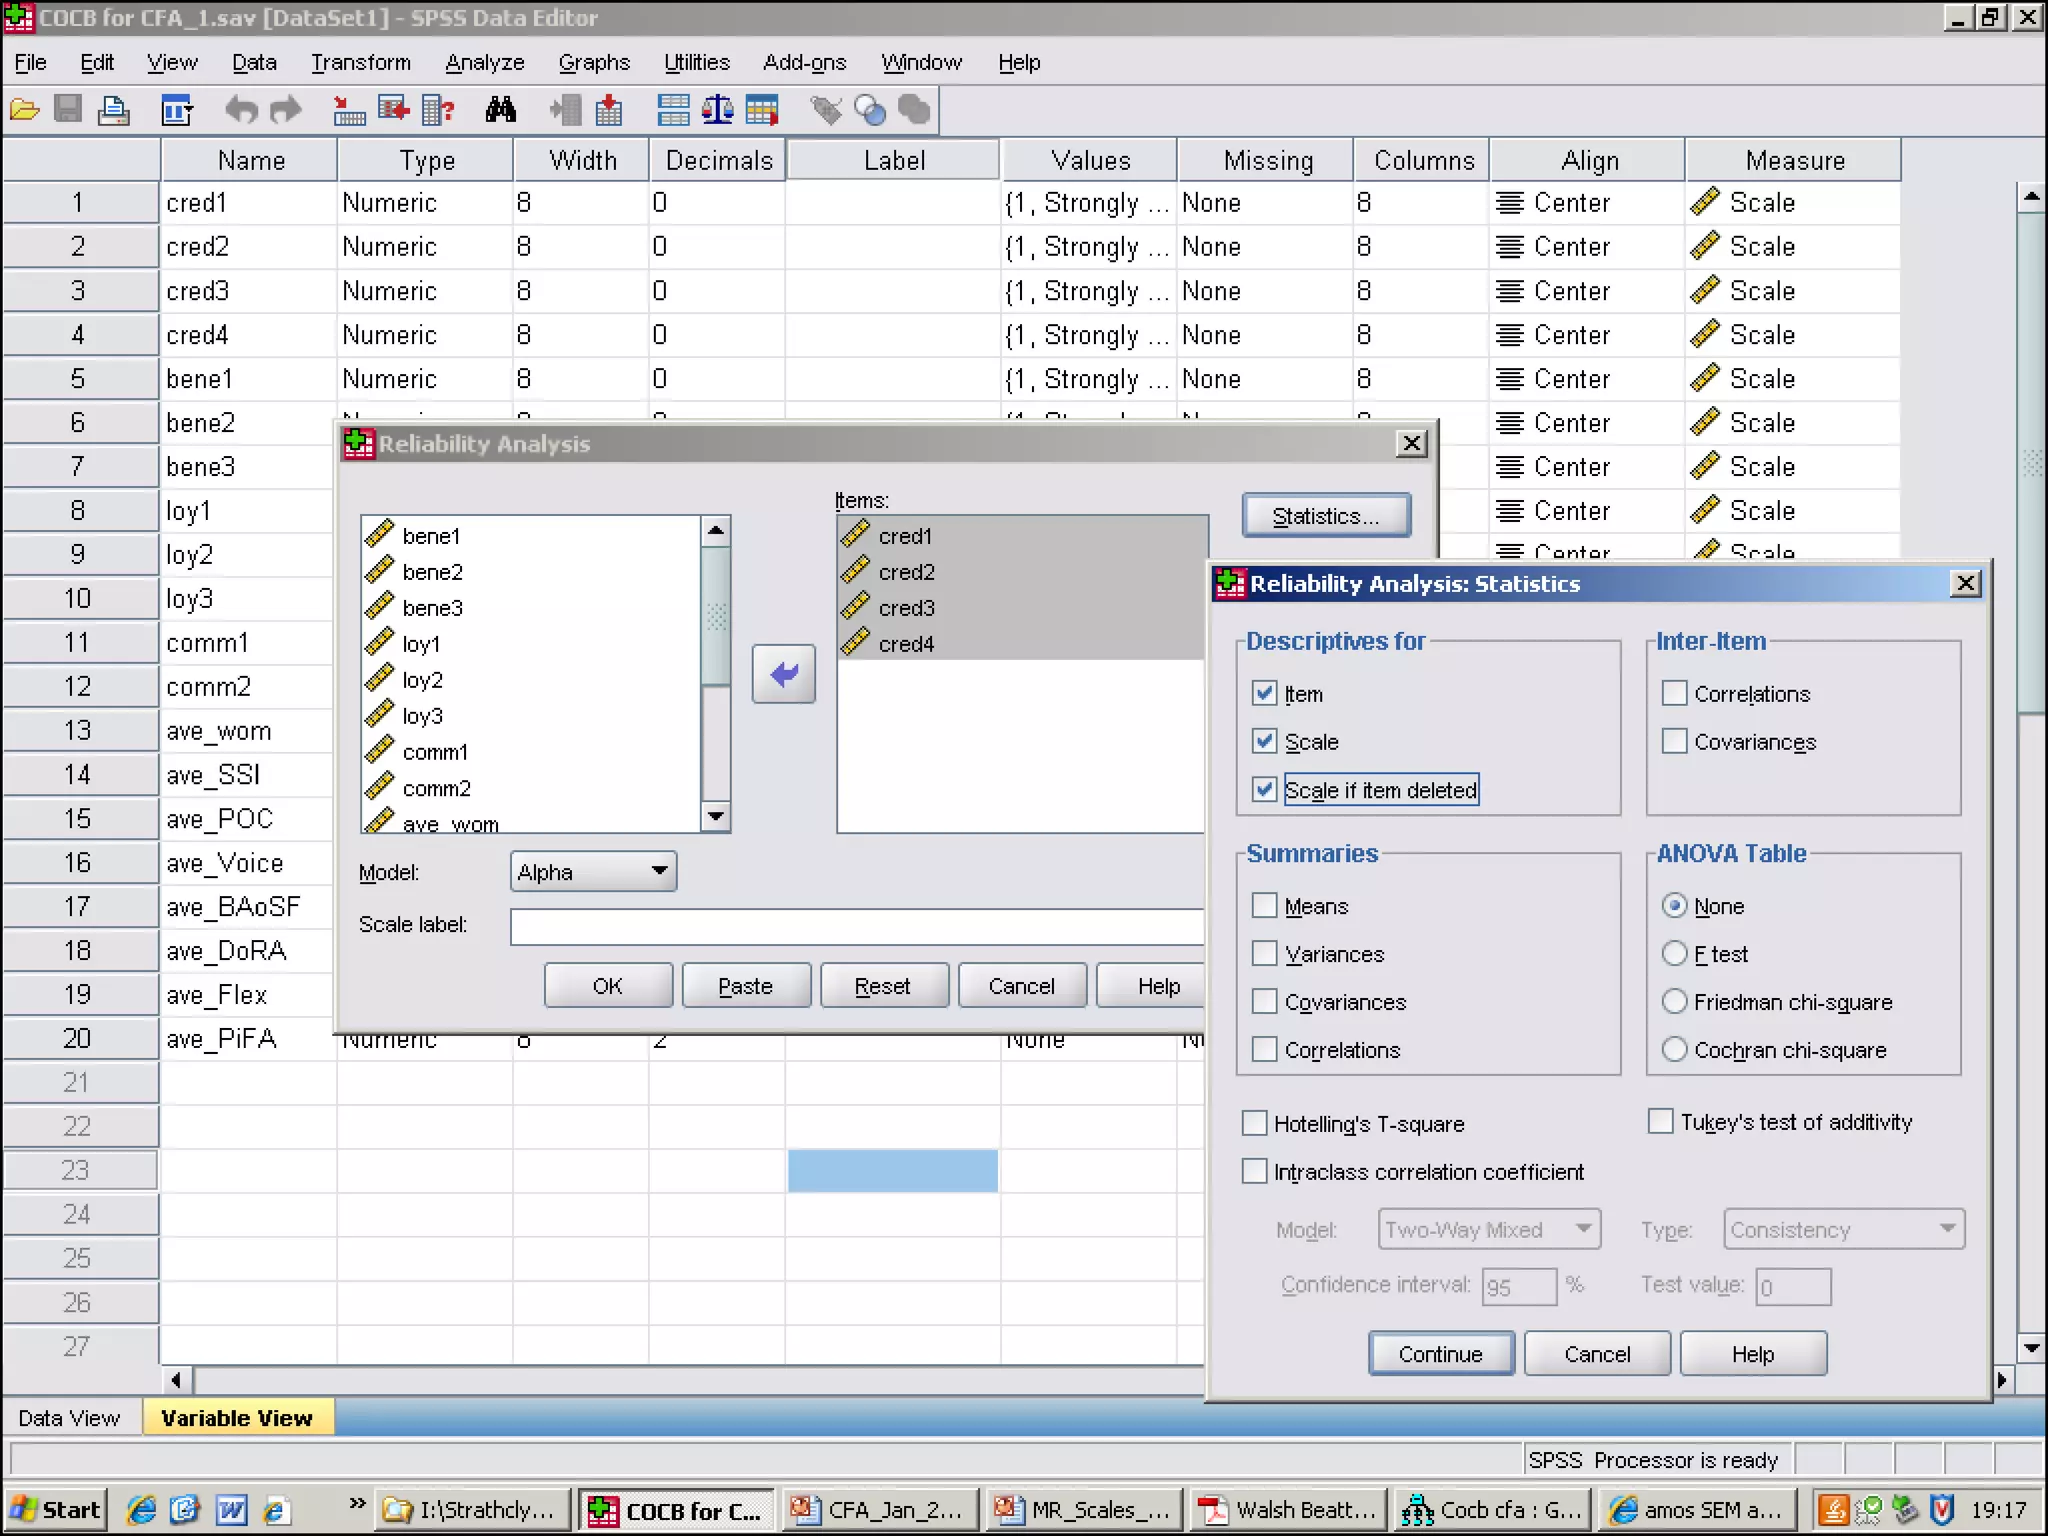
Task: Open the Analyze menu
Action: click(x=484, y=62)
